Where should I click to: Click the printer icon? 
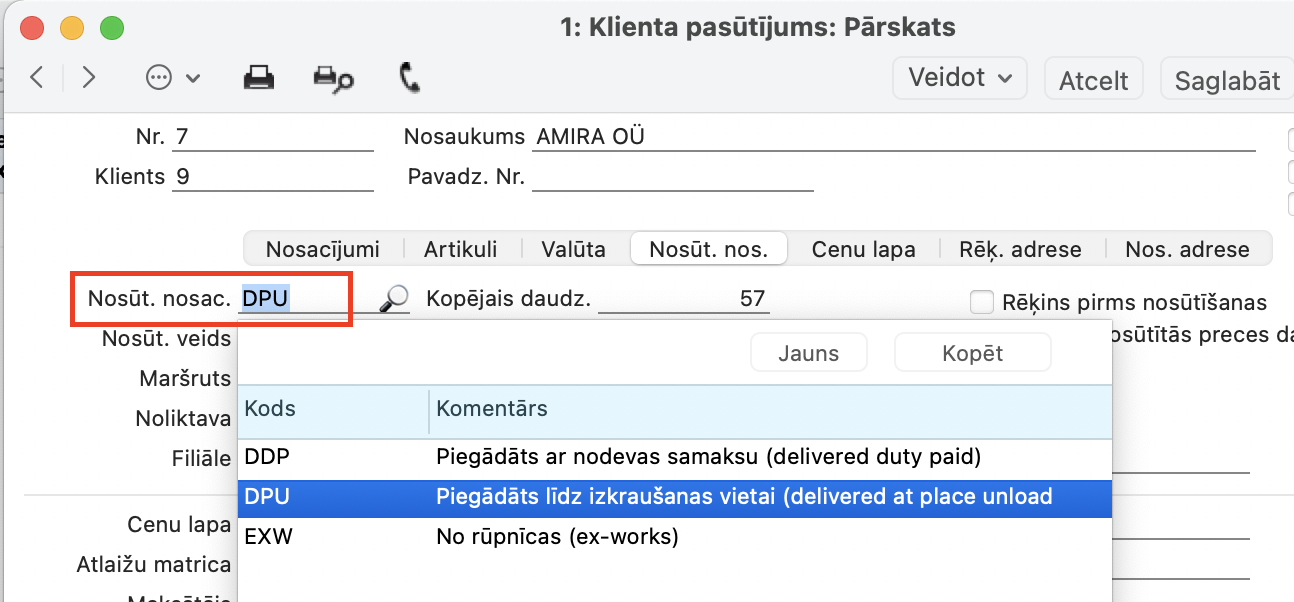[260, 78]
